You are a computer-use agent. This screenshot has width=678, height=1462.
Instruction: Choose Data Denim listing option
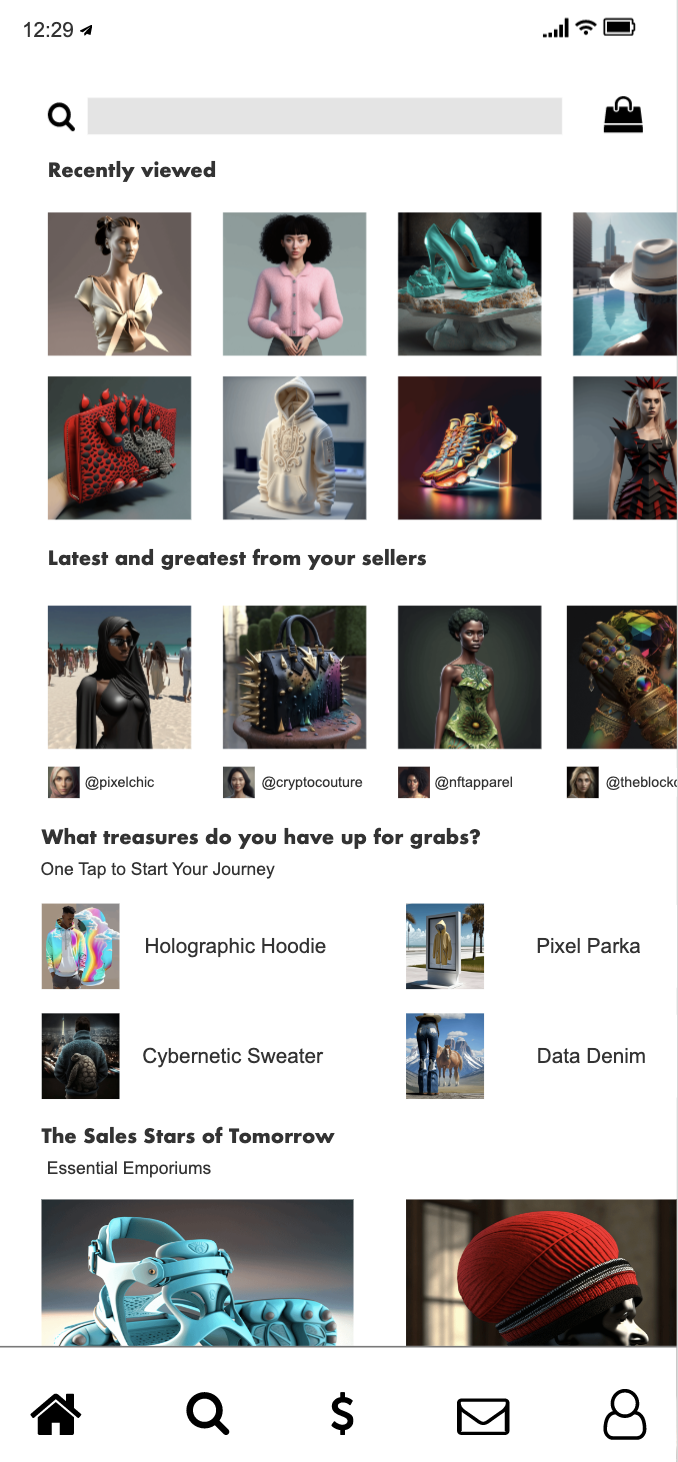click(x=526, y=1056)
